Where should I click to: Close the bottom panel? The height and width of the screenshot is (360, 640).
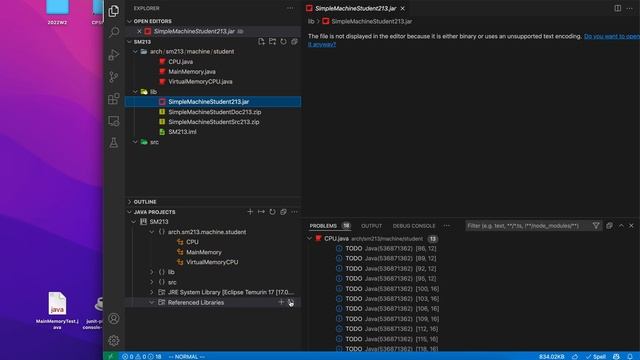coord(631,225)
